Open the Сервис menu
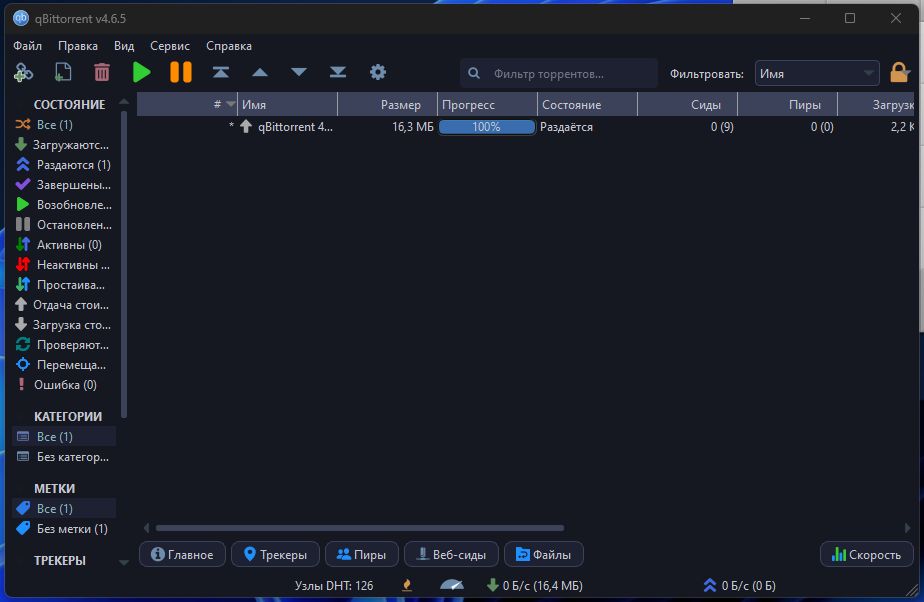Image resolution: width=924 pixels, height=602 pixels. tap(170, 46)
